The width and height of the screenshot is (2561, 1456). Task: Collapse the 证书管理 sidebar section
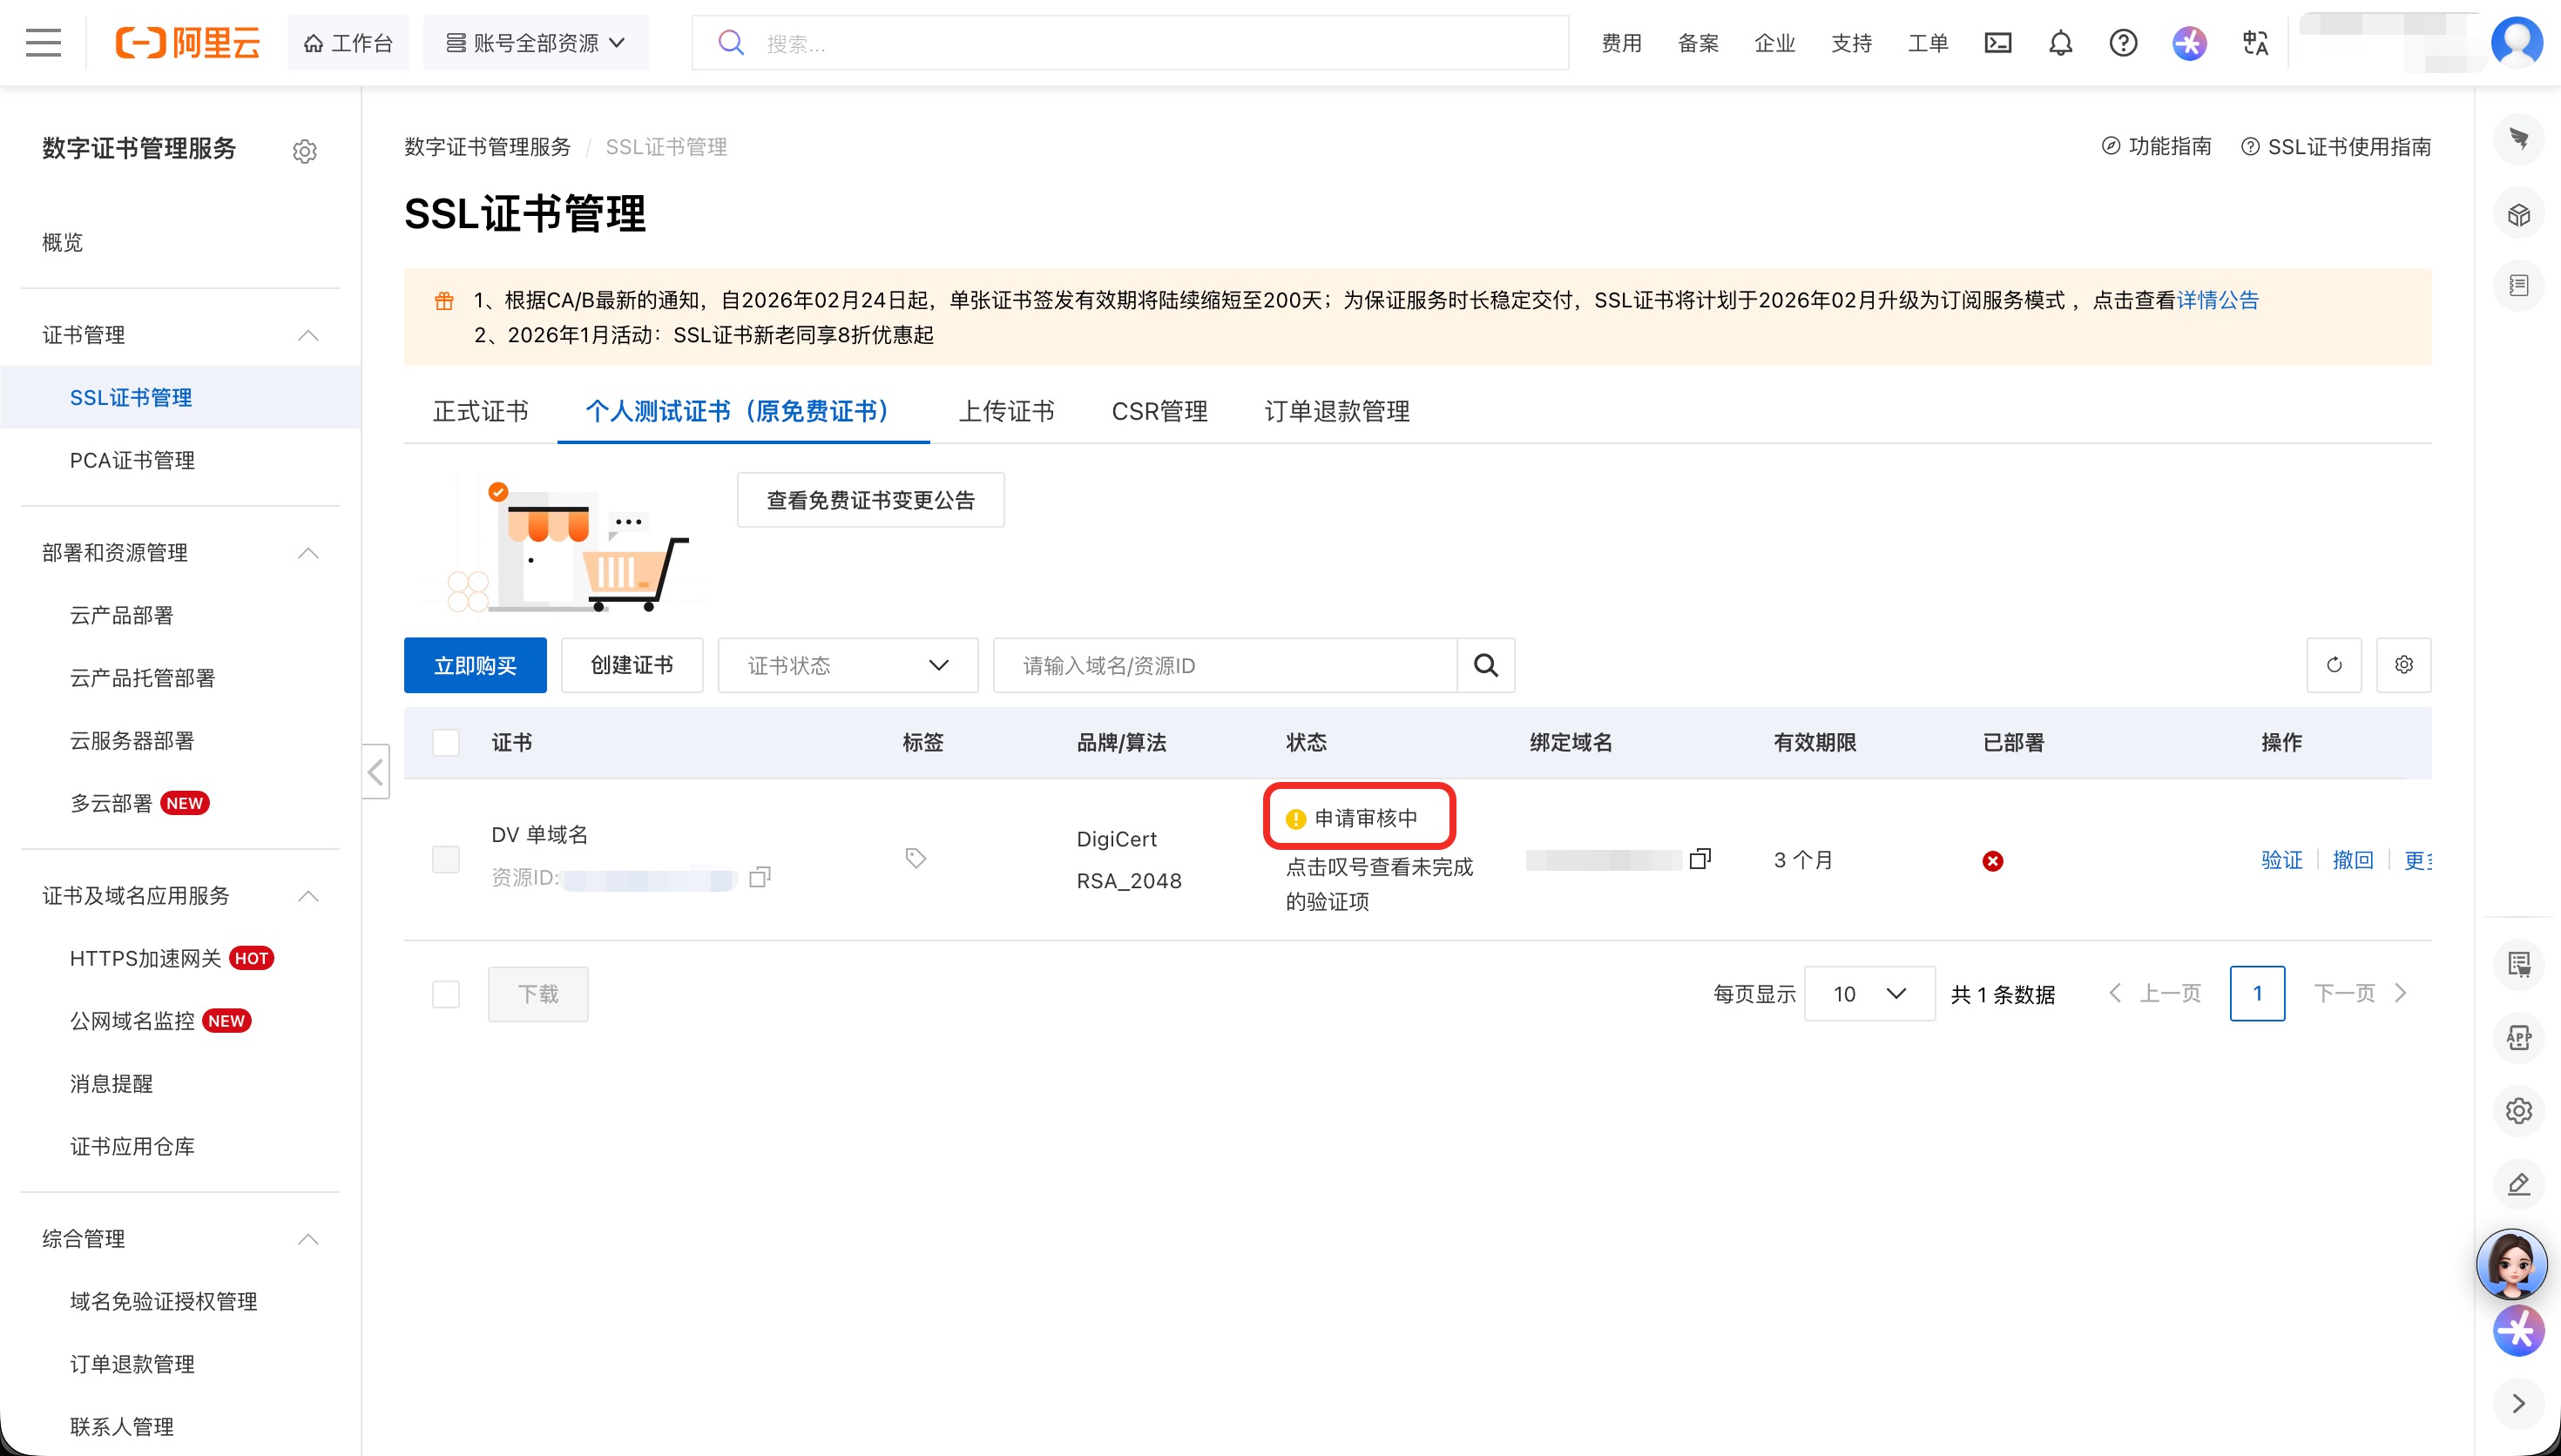309,335
